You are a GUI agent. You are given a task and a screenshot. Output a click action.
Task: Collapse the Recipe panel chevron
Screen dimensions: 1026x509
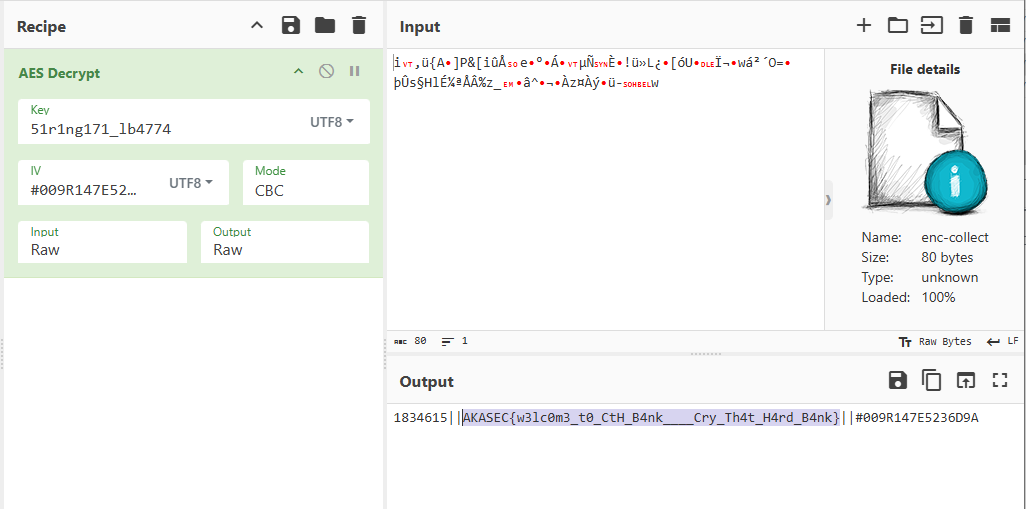257,26
